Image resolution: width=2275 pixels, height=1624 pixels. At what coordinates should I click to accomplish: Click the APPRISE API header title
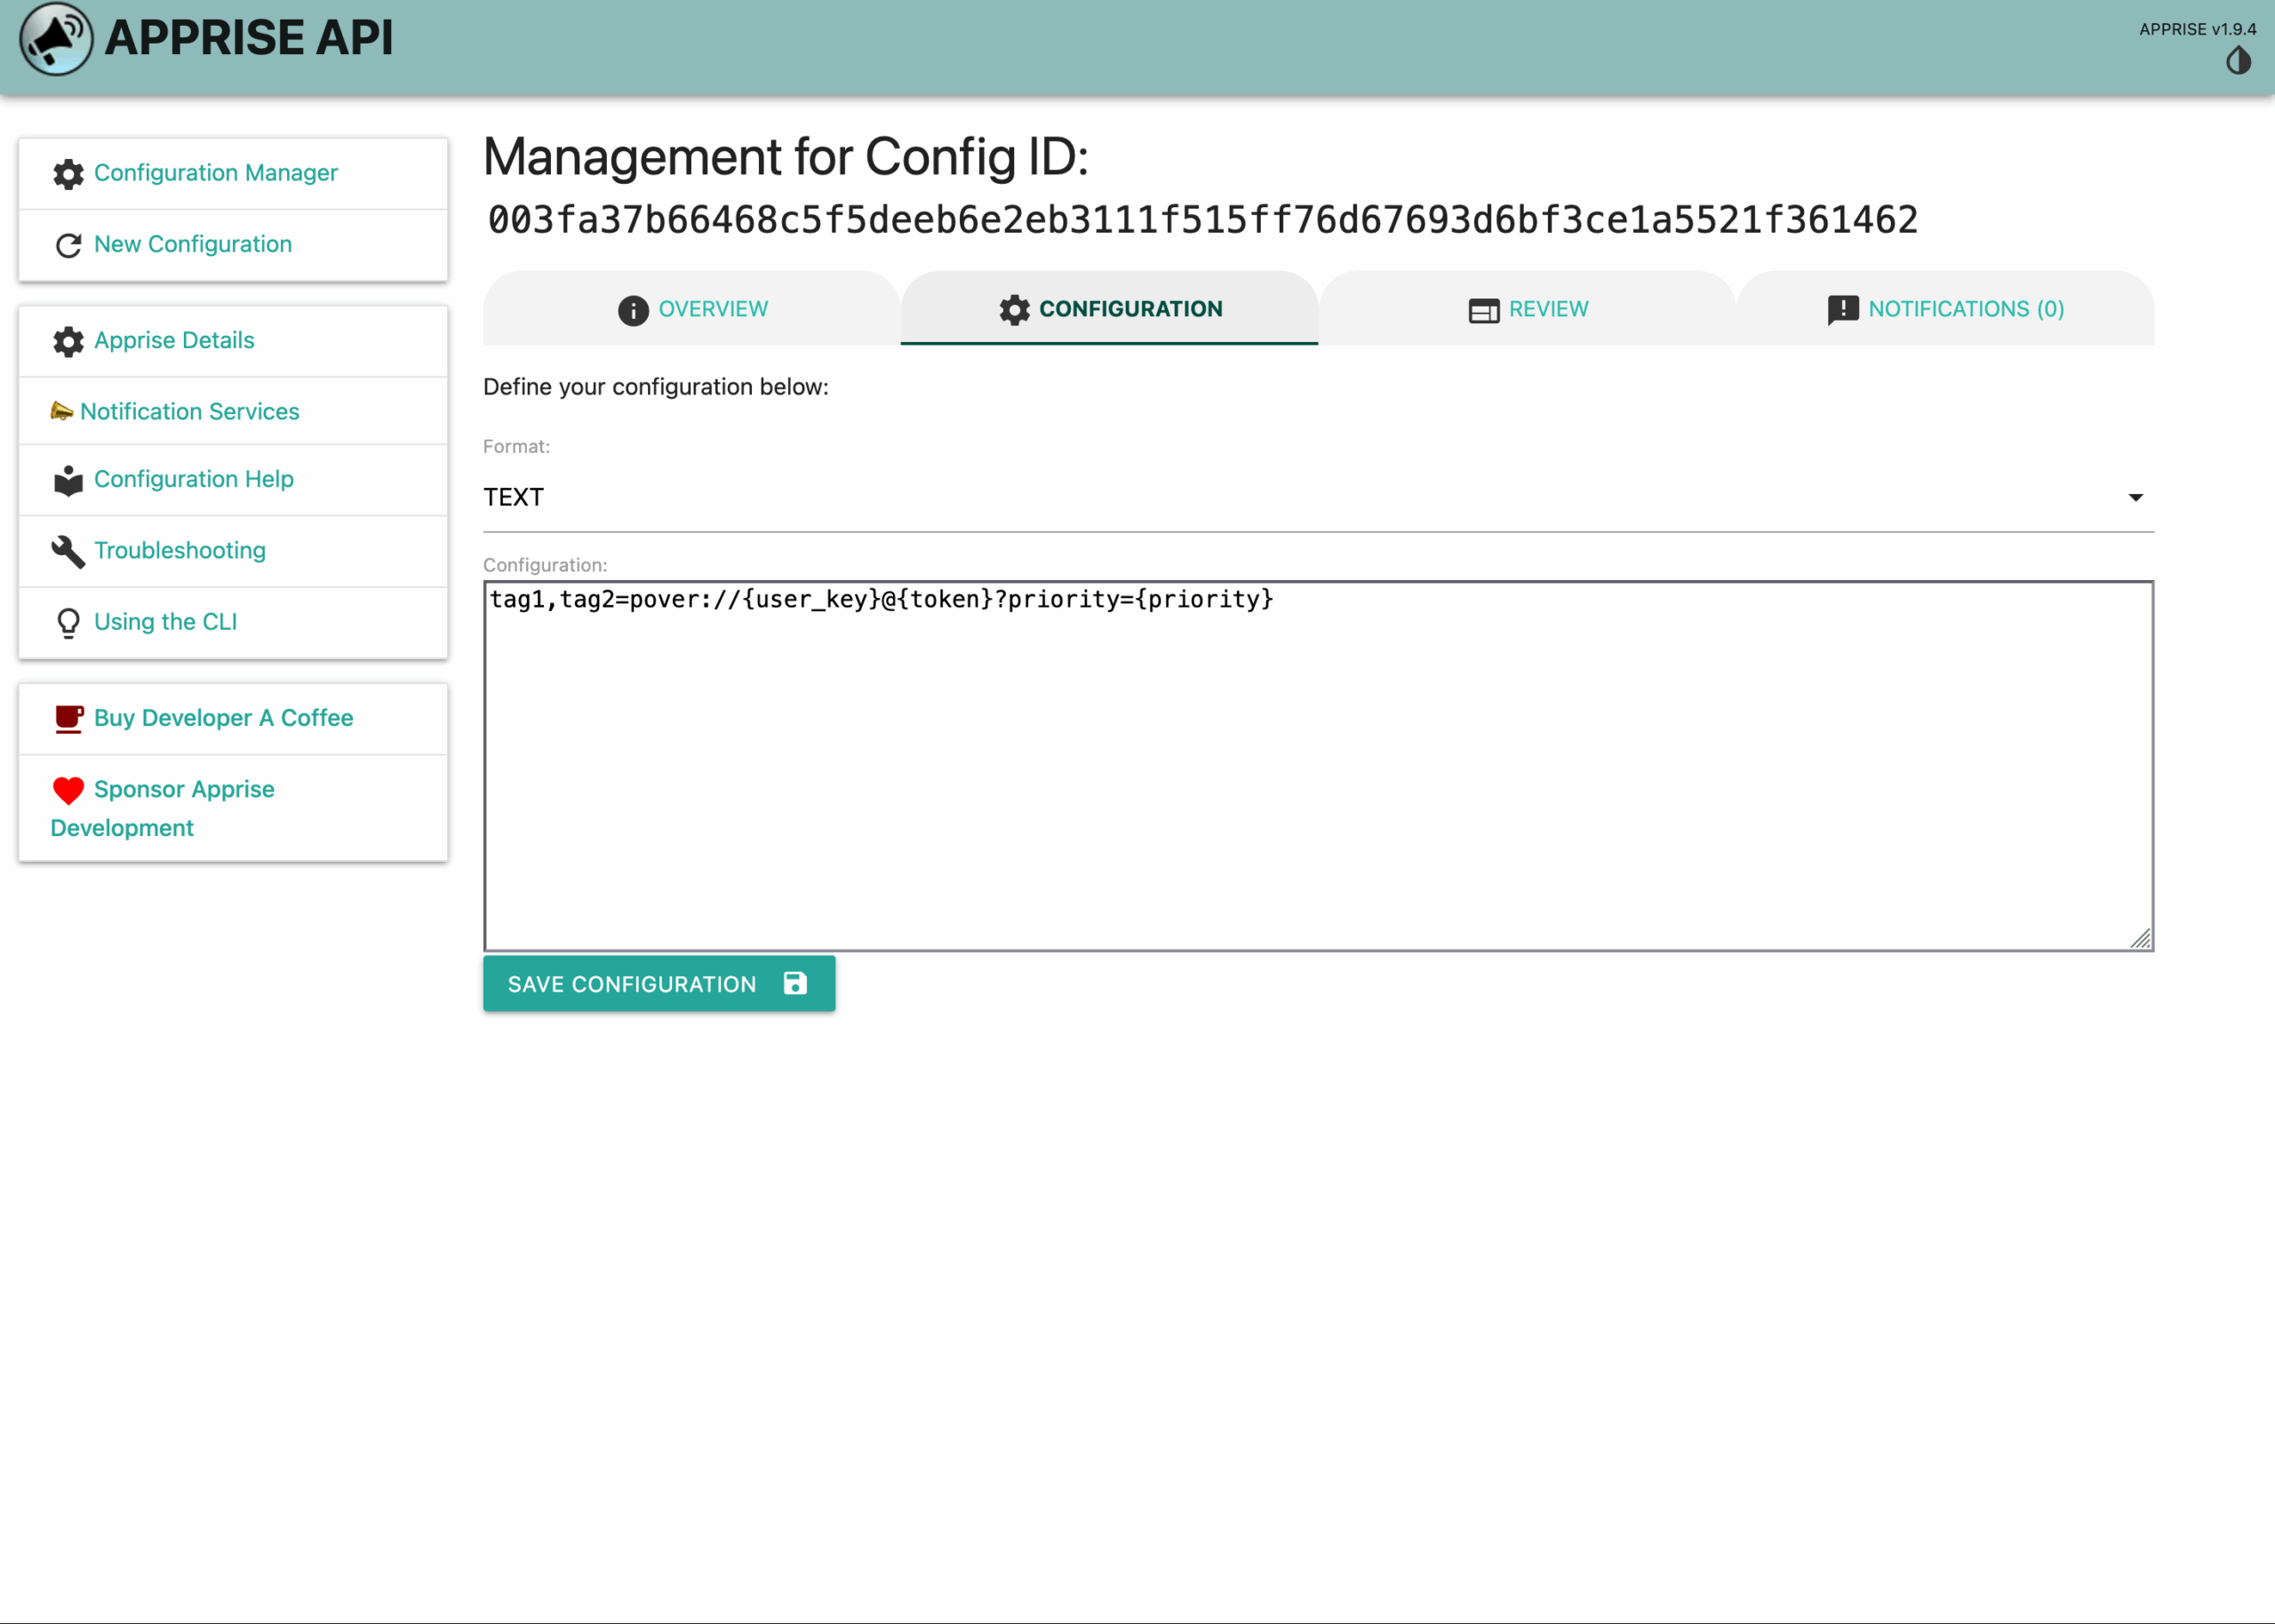249,38
